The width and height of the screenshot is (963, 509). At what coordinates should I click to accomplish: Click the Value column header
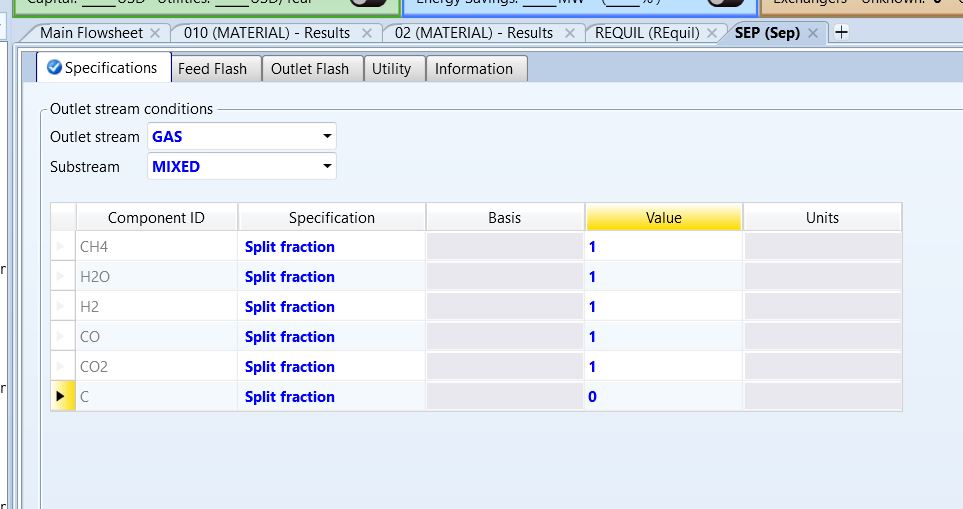coord(664,218)
